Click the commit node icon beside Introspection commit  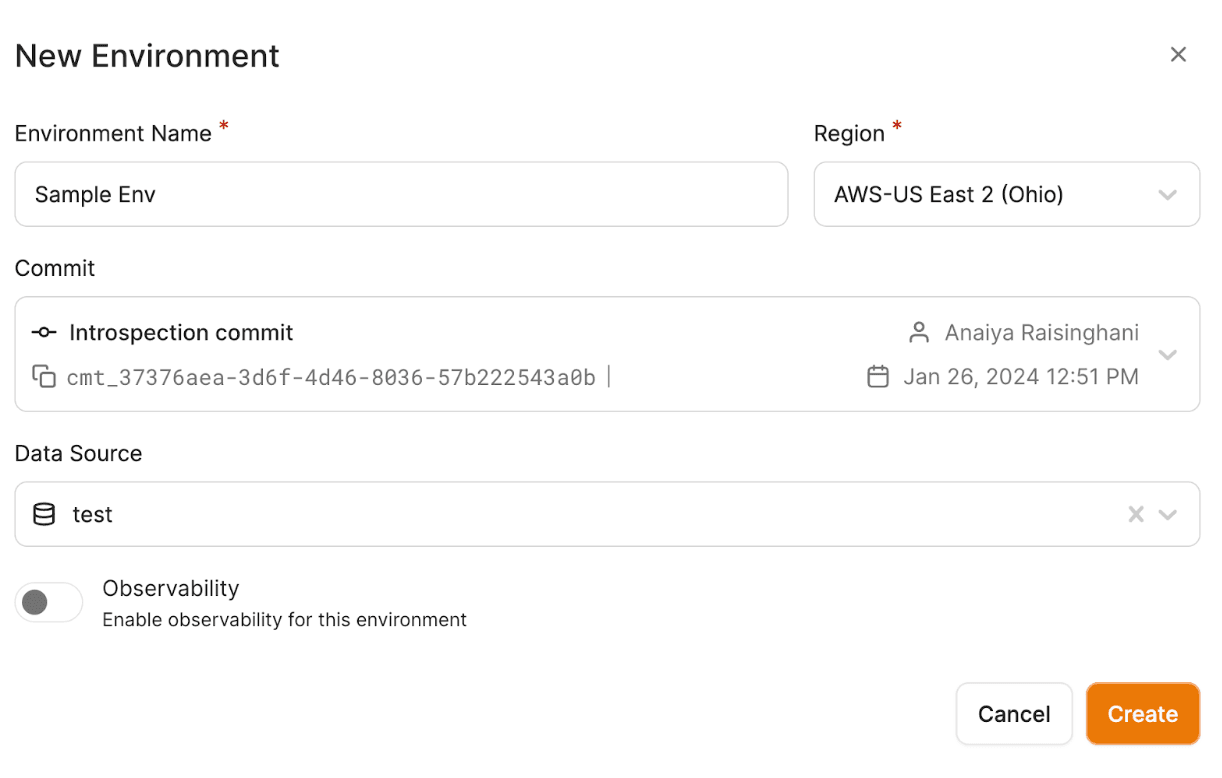tap(44, 333)
